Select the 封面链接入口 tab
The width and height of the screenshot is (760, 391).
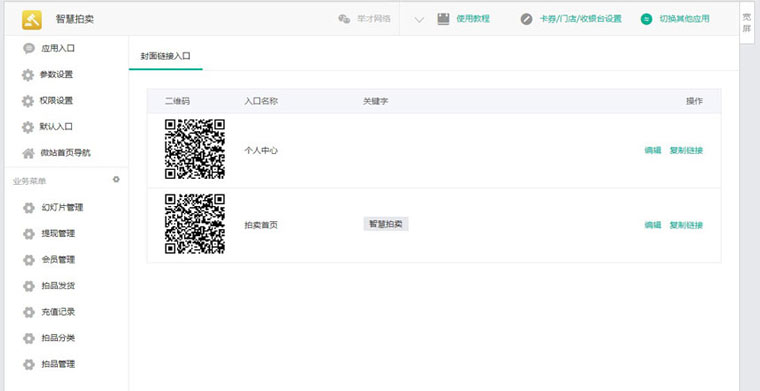coord(166,56)
